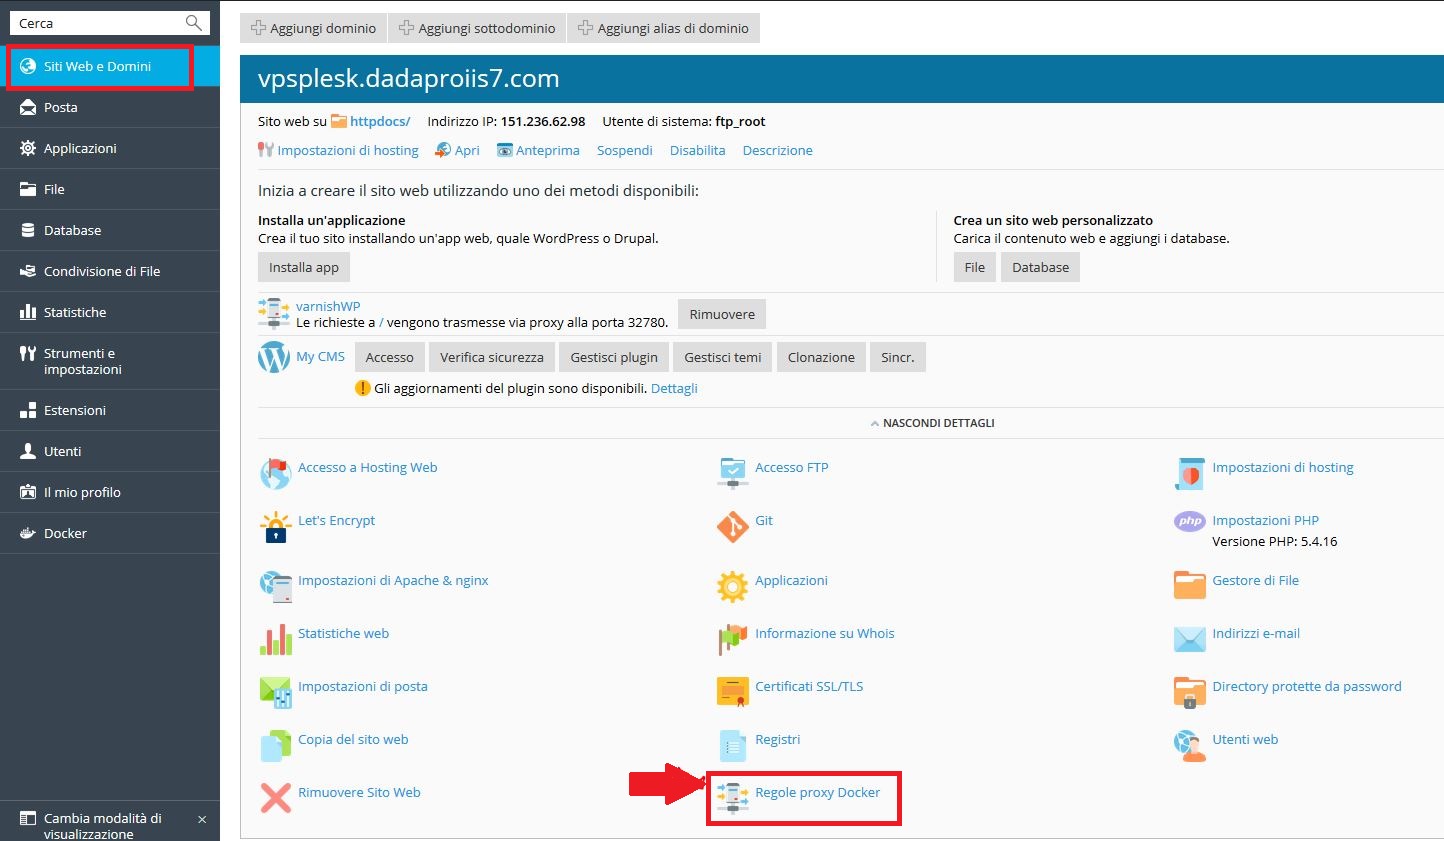Click the Posta envelope icon in sidebar
The width and height of the screenshot is (1444, 841).
point(28,107)
